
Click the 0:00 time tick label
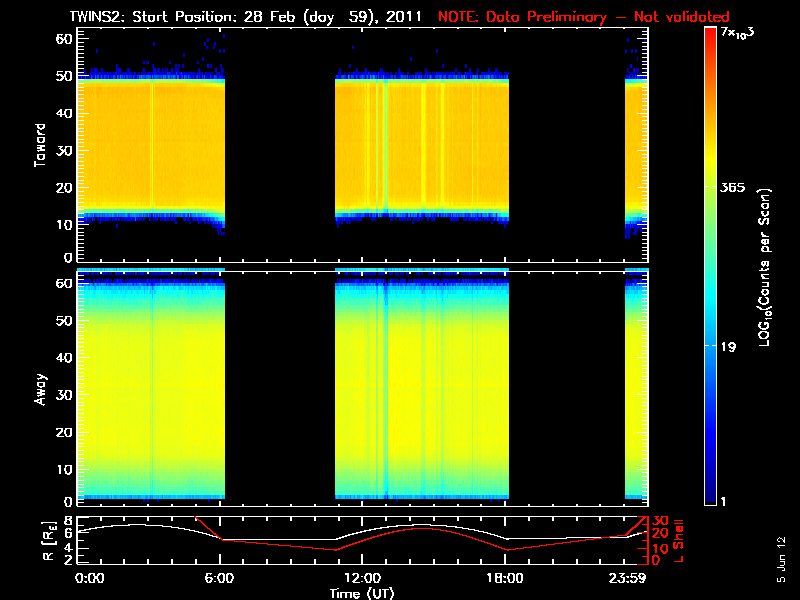coord(88,577)
